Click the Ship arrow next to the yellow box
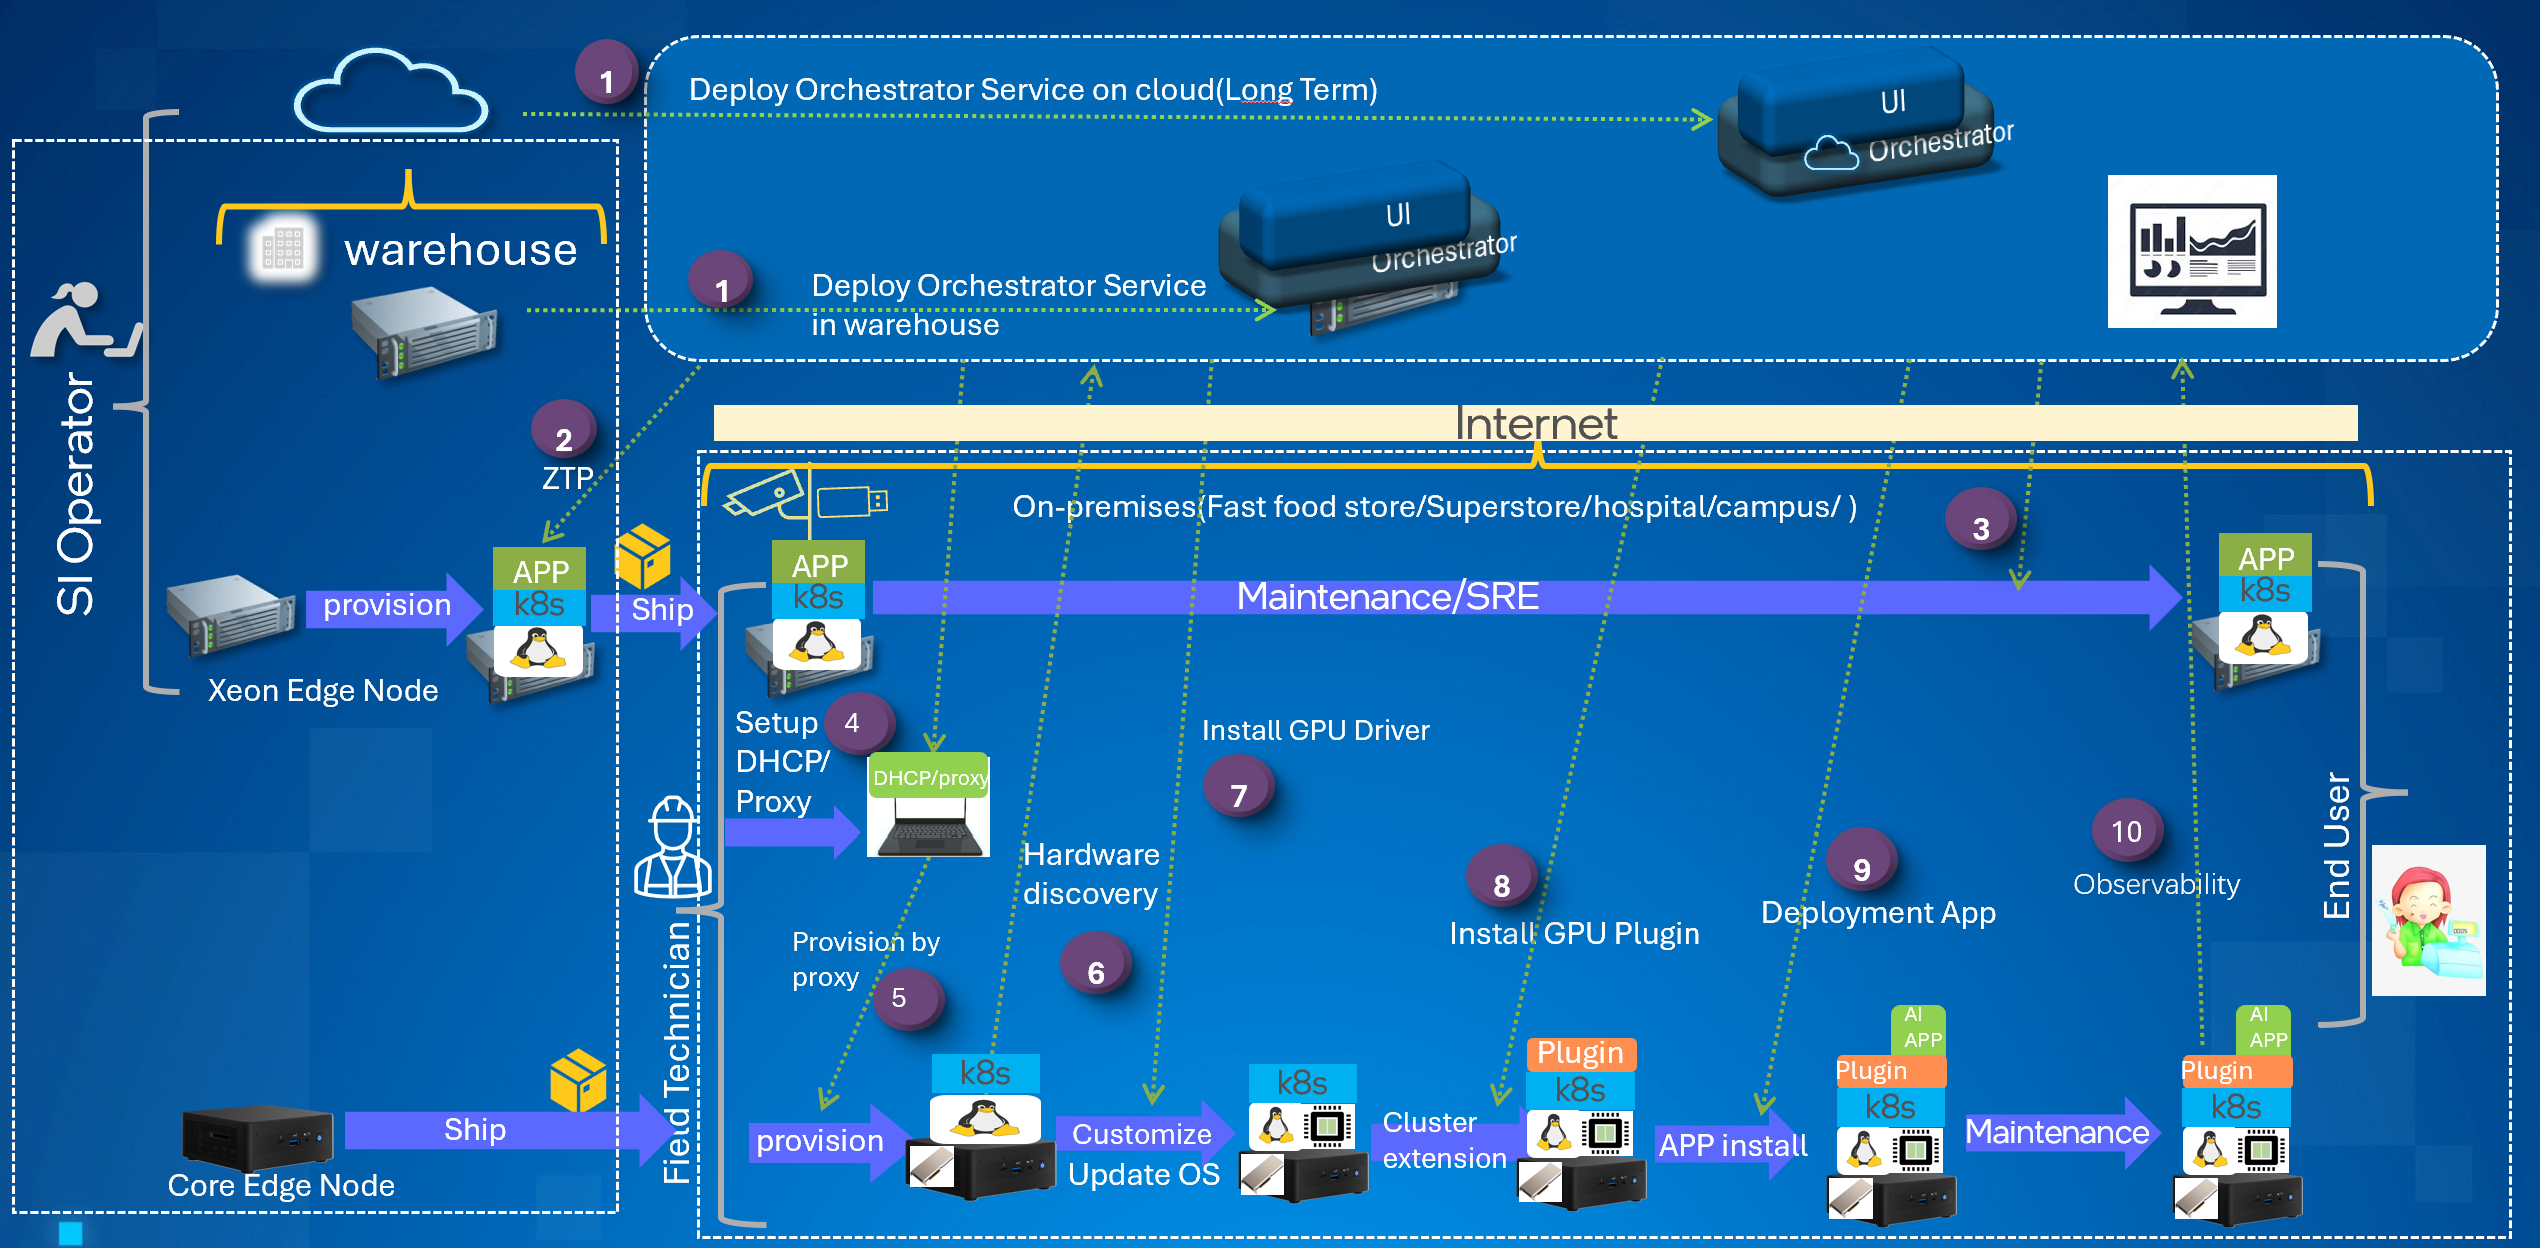 pyautogui.click(x=654, y=612)
